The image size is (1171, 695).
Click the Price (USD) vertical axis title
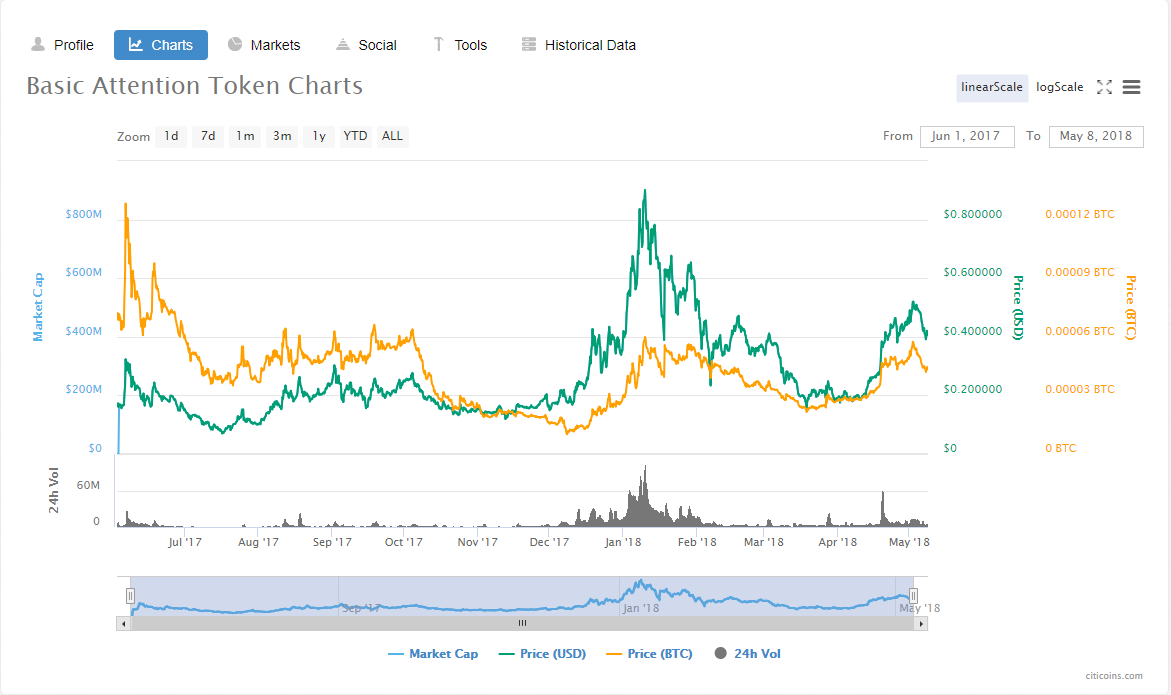click(1017, 308)
